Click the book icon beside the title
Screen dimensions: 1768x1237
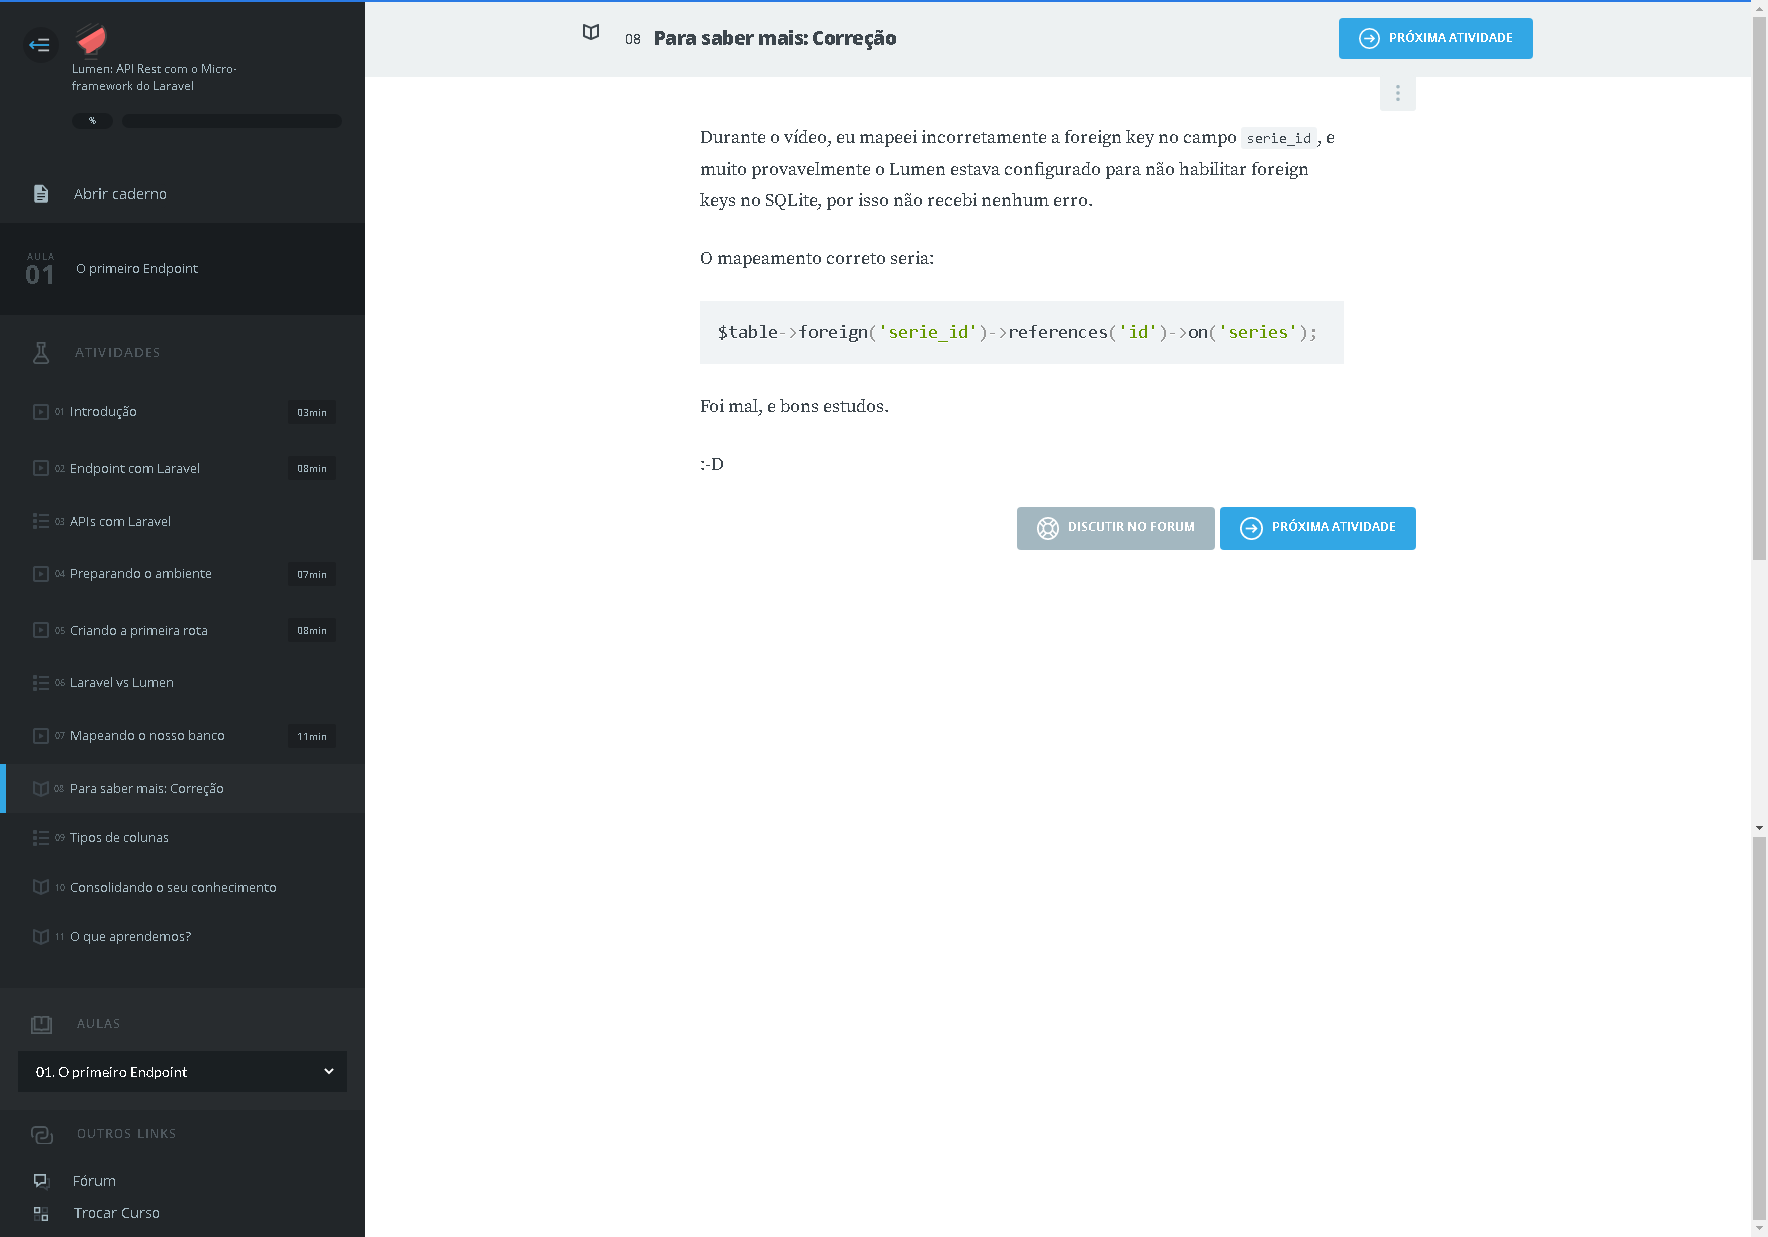[591, 33]
